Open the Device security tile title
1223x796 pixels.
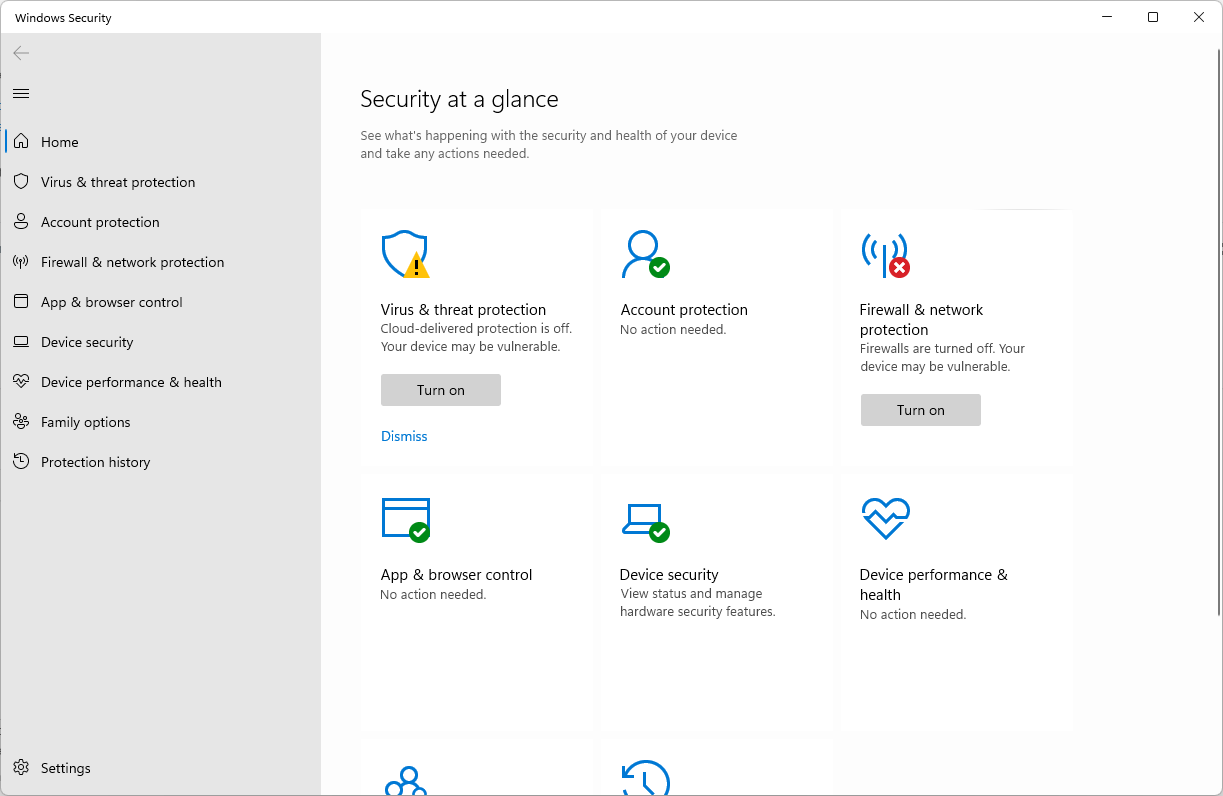669,575
